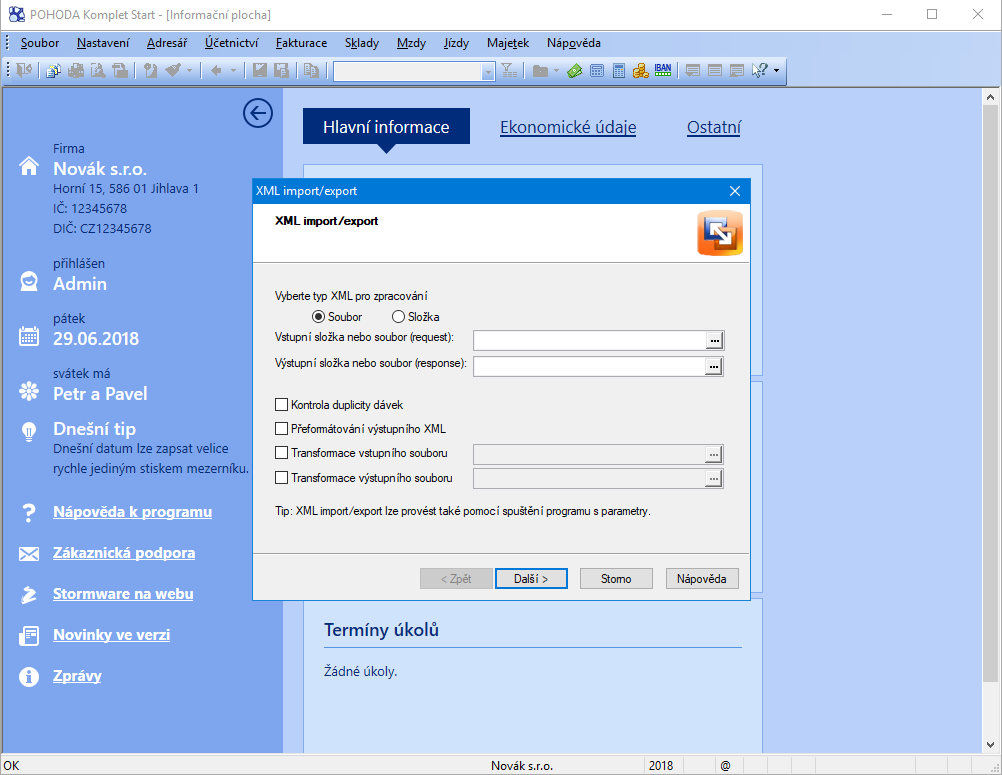Click the green money cash icon
Viewport: 1002px width, 775px height.
click(x=574, y=70)
